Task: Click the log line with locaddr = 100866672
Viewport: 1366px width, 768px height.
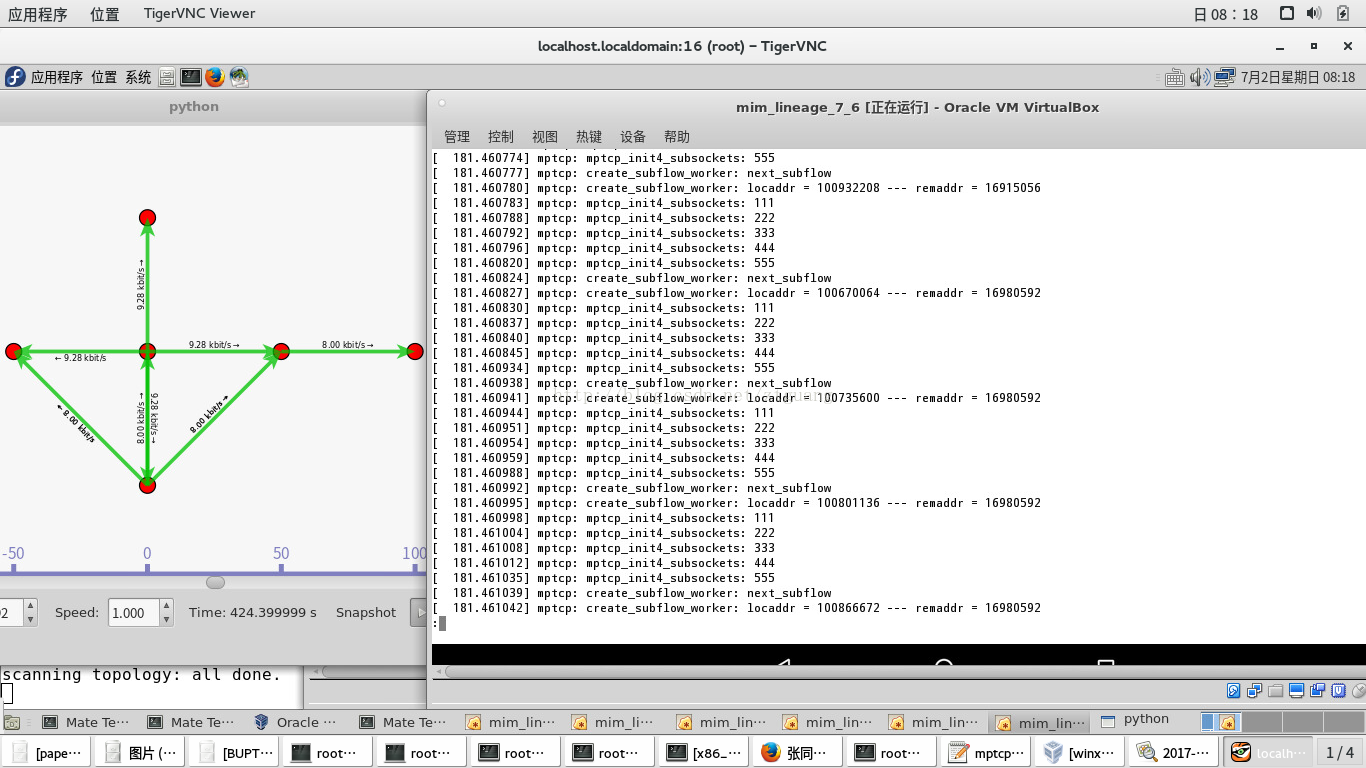Action: click(737, 608)
